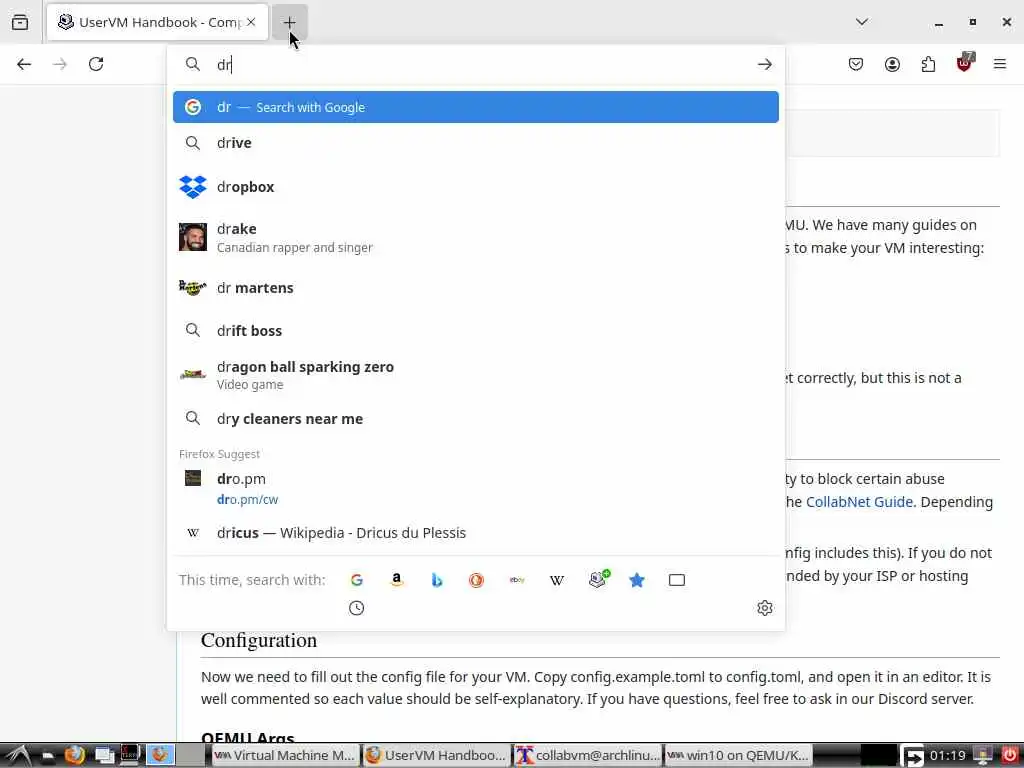This screenshot has height=768, width=1024.
Task: Focus the address bar containing 'dr'
Action: (x=475, y=64)
